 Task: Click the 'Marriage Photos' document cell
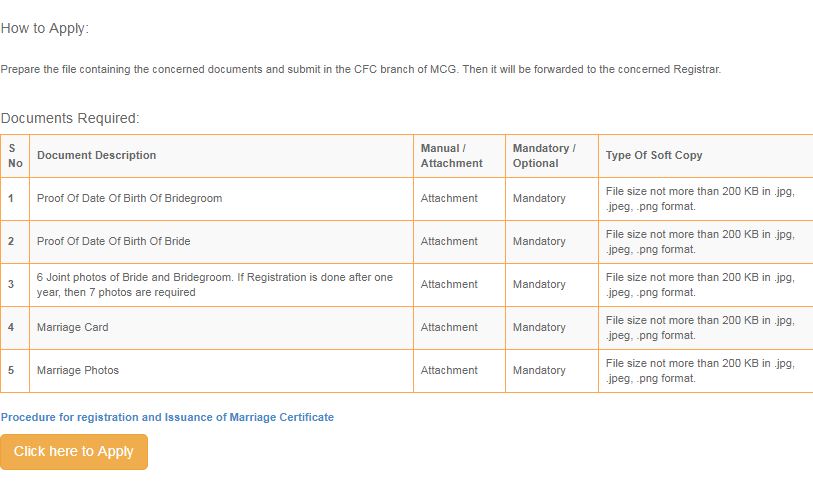[x=78, y=370]
